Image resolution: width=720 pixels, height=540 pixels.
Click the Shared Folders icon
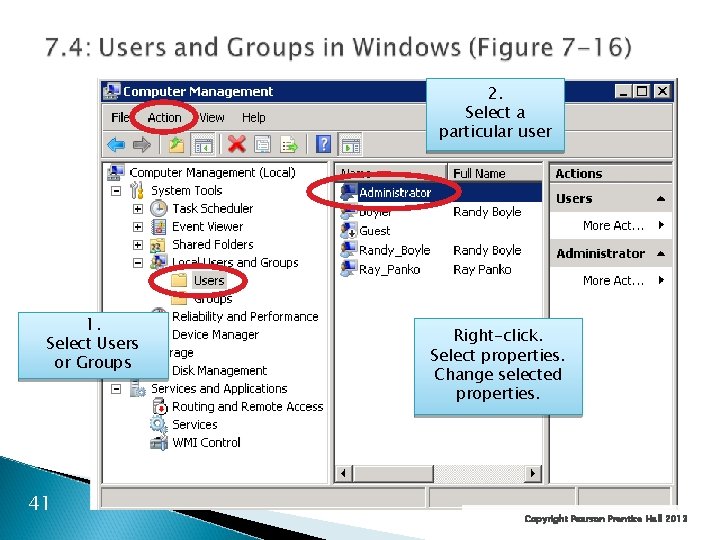[x=158, y=245]
